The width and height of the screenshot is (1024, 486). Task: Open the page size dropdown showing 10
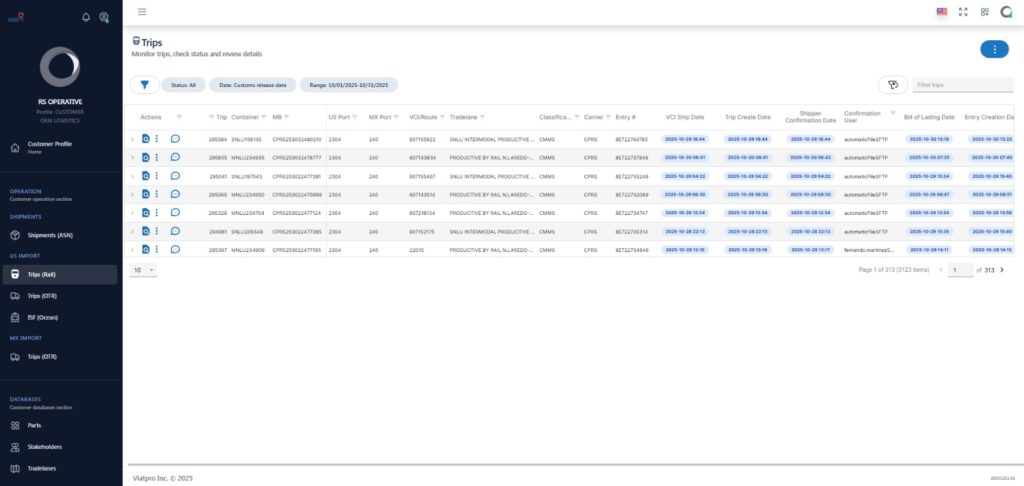point(144,270)
